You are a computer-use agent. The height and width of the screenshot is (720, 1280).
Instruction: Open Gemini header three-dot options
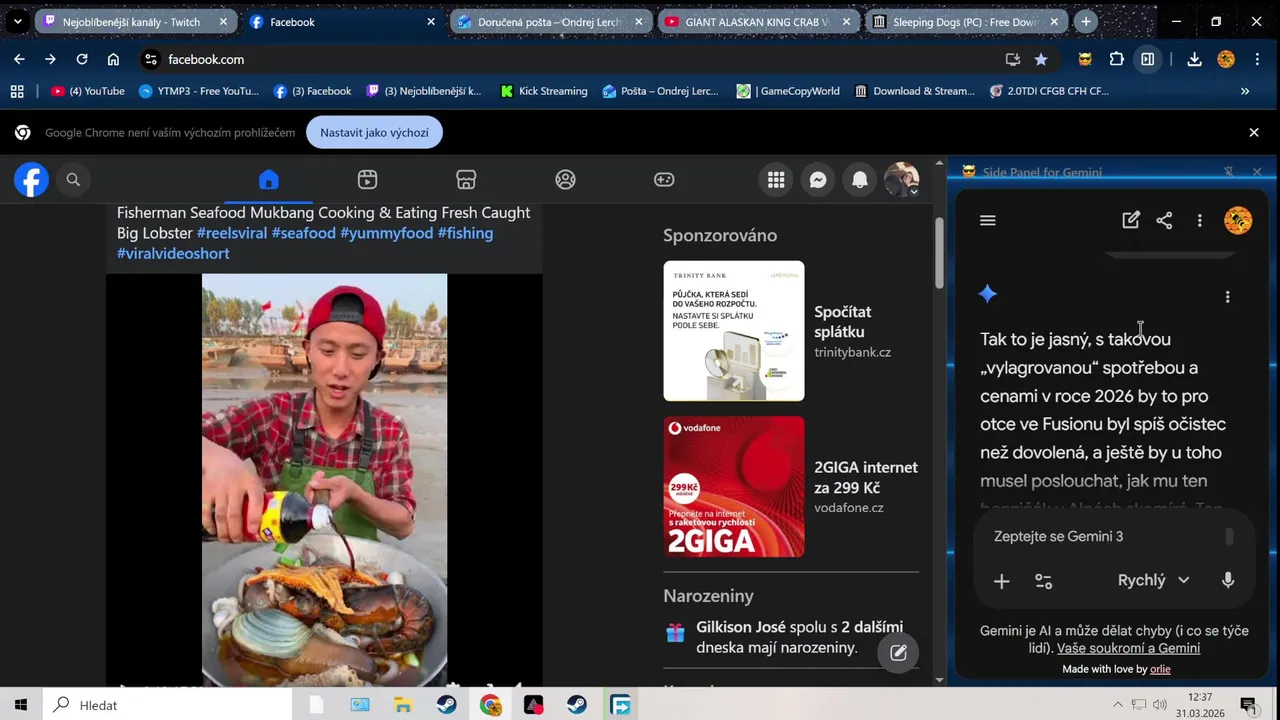point(1199,220)
